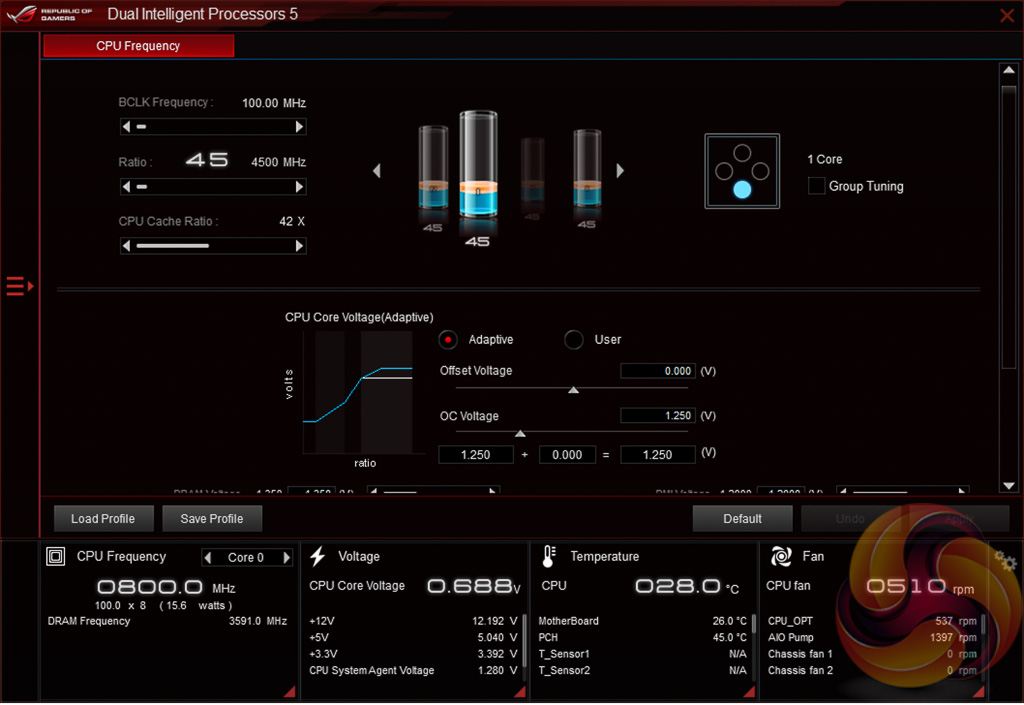Click Load Profile button
The width and height of the screenshot is (1024, 705).
[x=103, y=519]
